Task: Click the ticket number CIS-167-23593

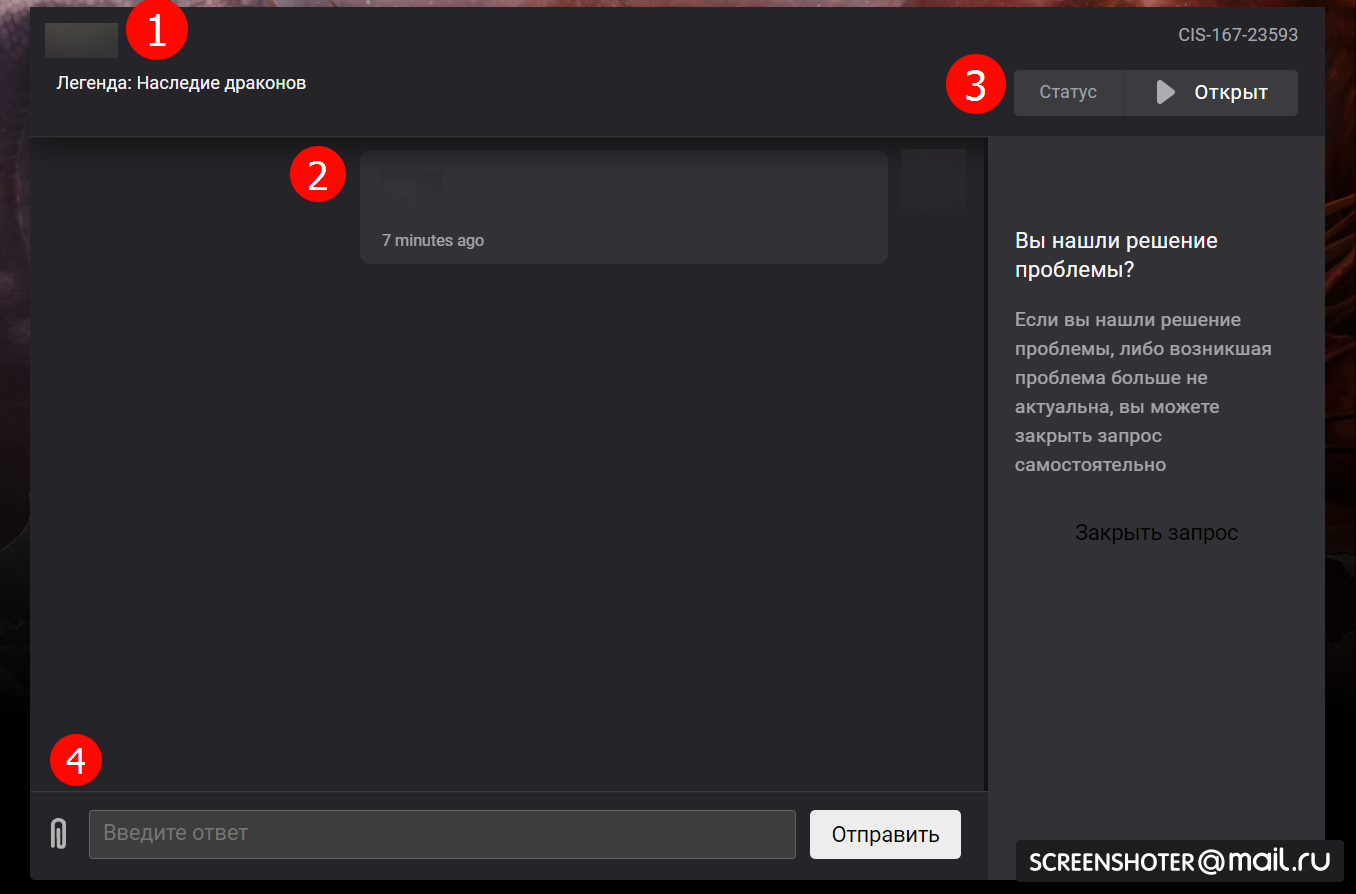Action: coord(1238,35)
